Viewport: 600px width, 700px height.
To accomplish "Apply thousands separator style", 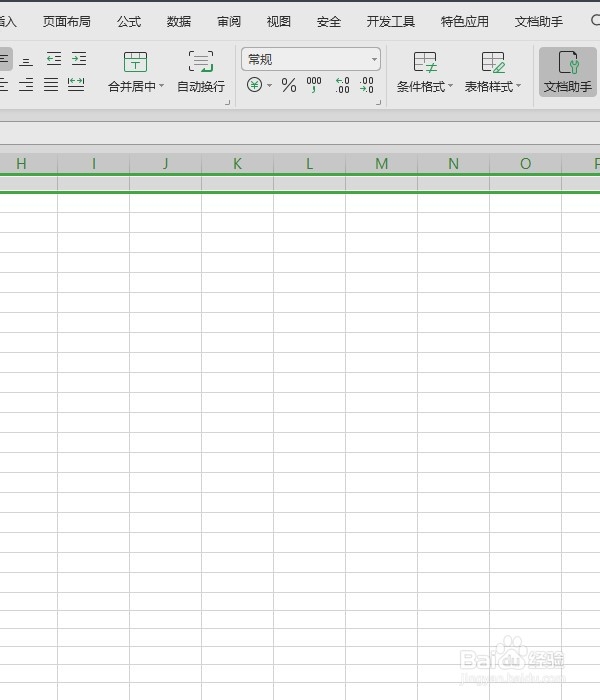I will point(314,84).
